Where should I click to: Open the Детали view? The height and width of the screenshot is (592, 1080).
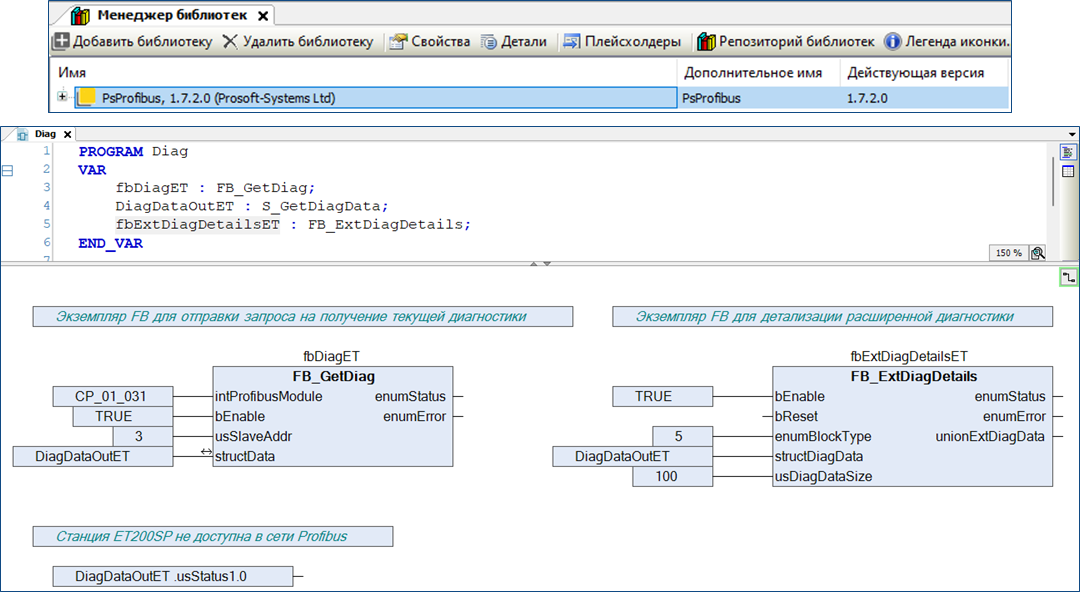514,42
